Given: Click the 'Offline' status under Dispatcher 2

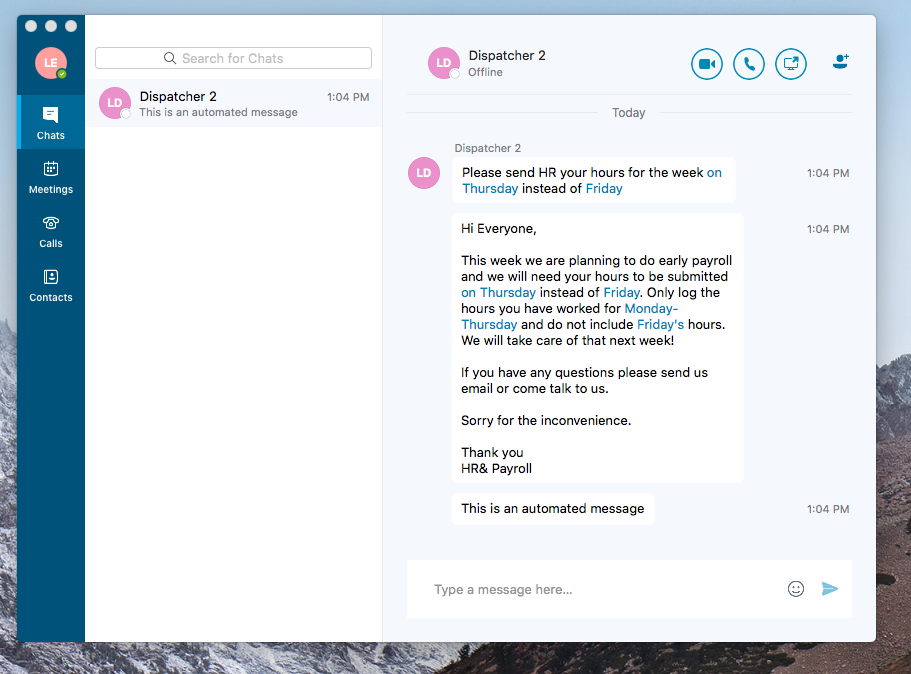Looking at the screenshot, I should pos(485,72).
